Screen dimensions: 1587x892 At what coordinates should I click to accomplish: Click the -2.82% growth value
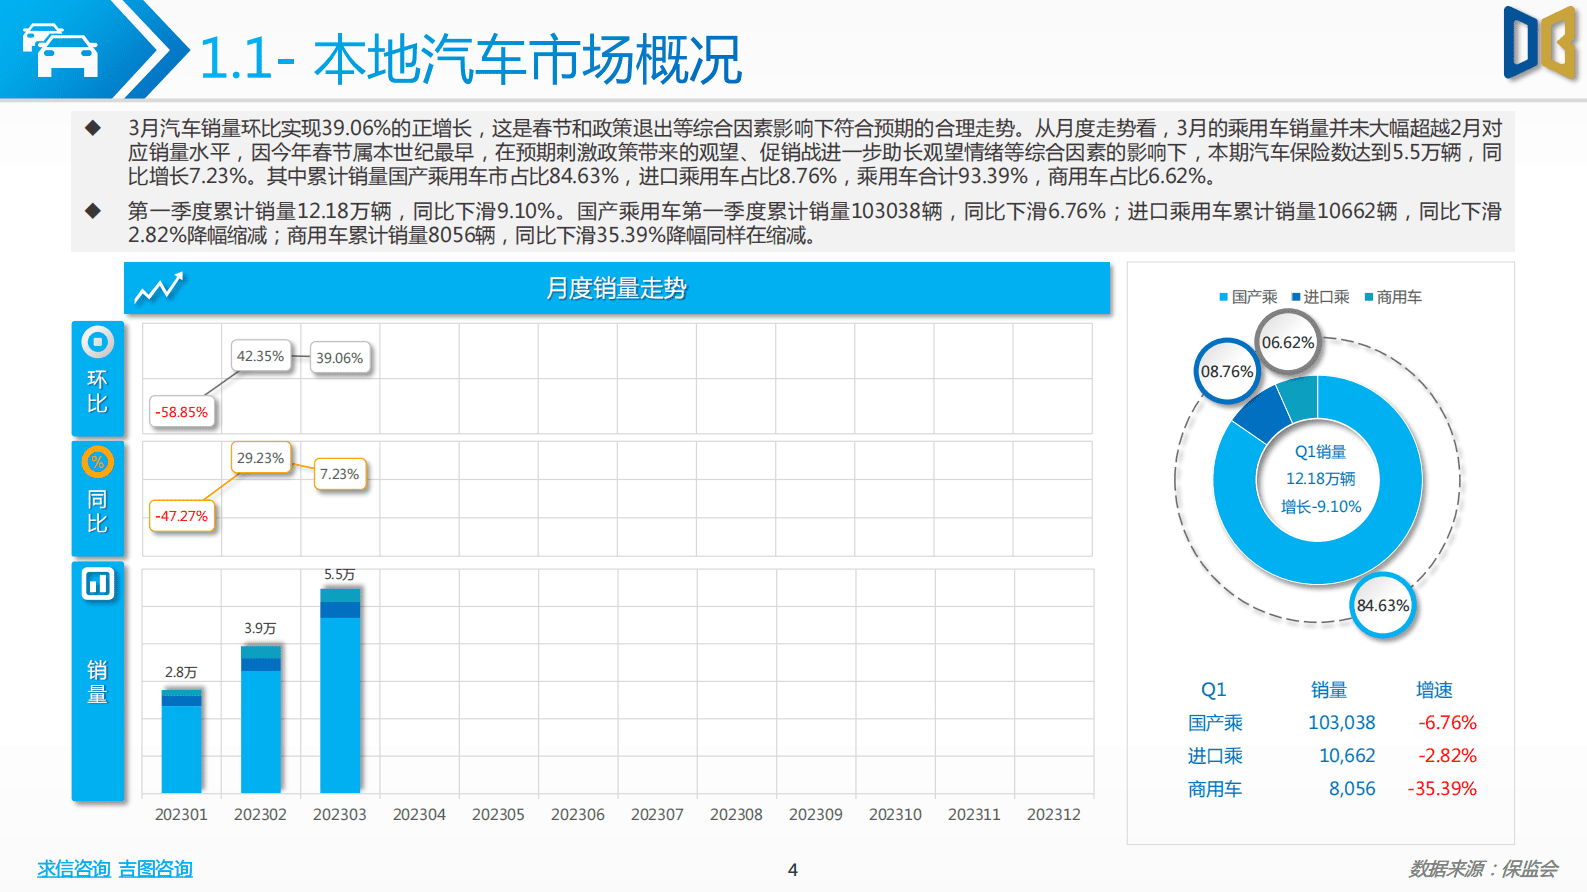[1447, 756]
